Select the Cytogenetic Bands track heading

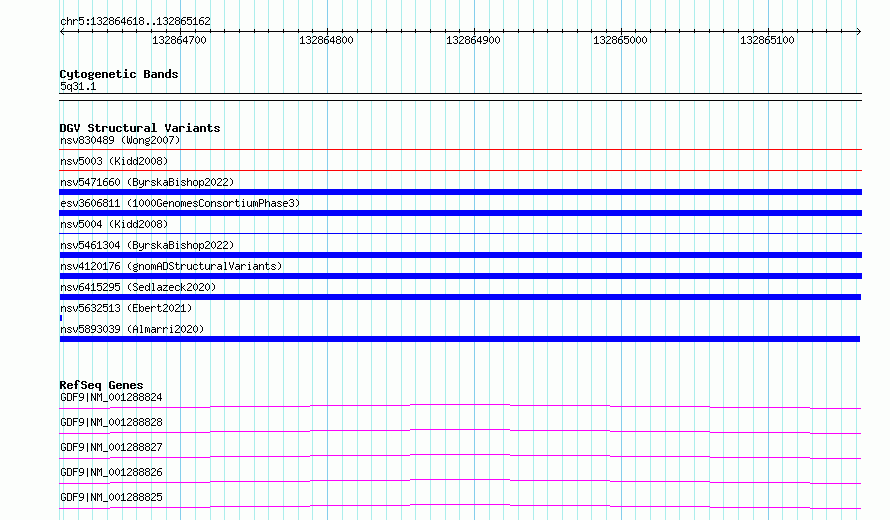pyautogui.click(x=119, y=74)
